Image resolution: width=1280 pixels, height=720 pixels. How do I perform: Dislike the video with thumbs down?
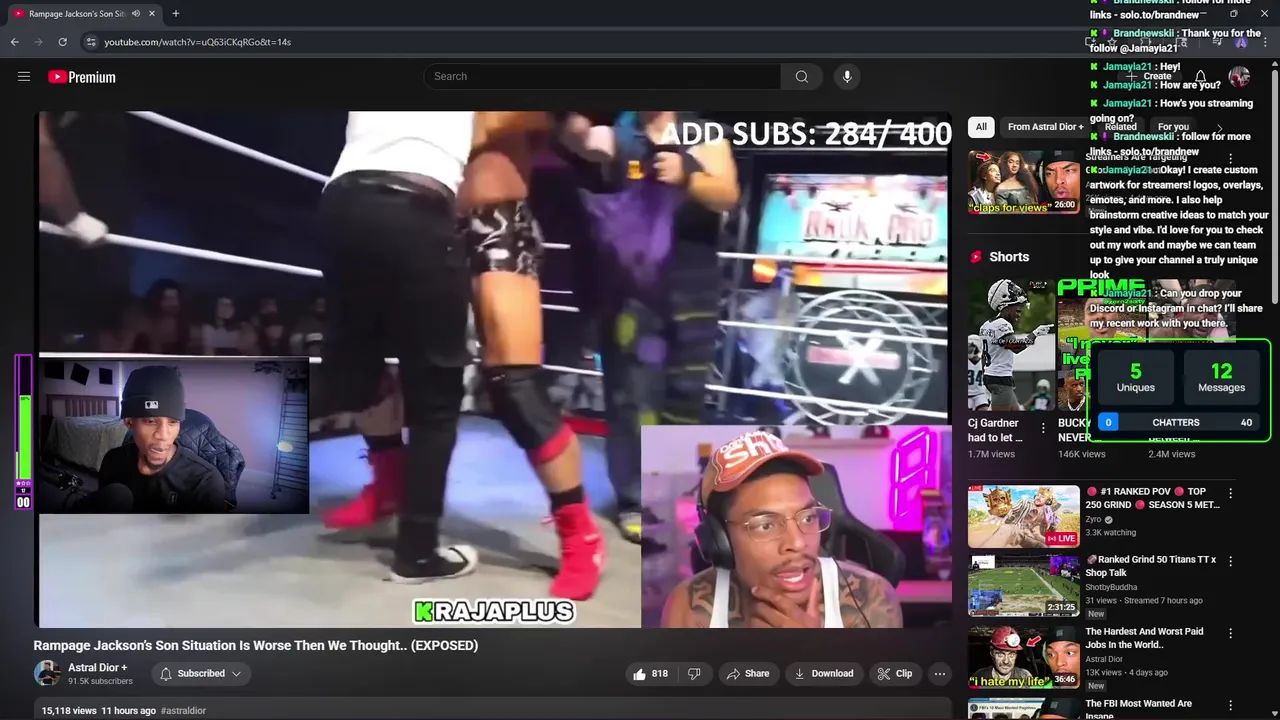point(694,674)
